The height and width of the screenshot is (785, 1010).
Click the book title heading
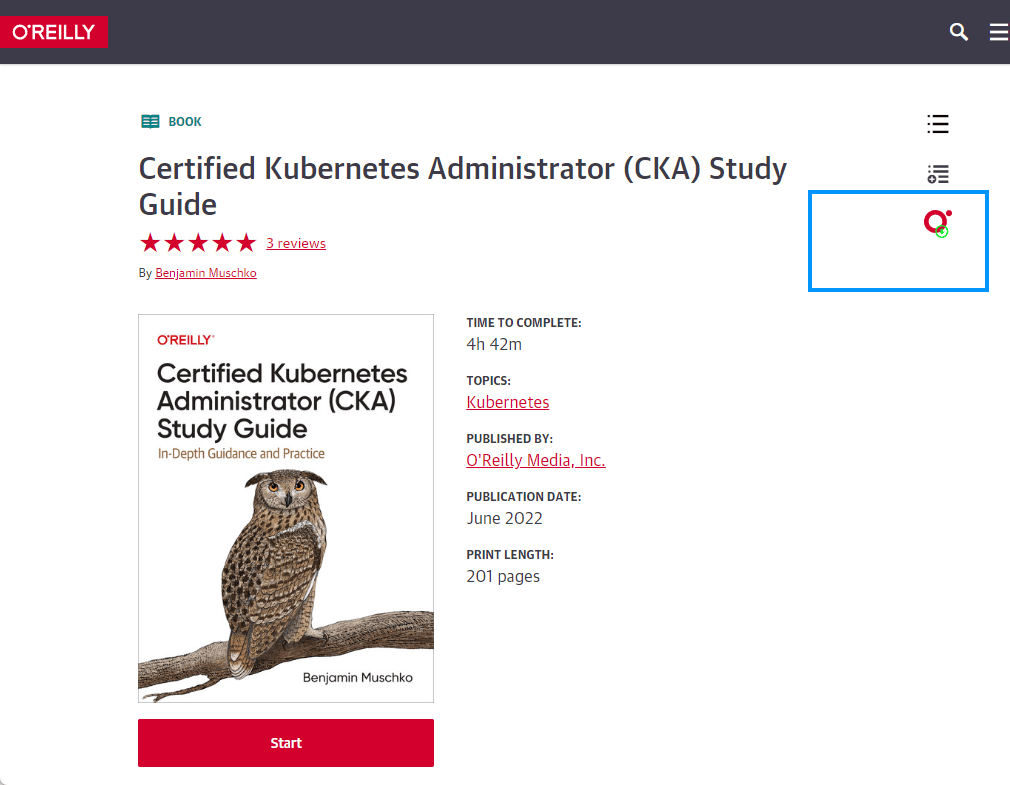[x=463, y=186]
